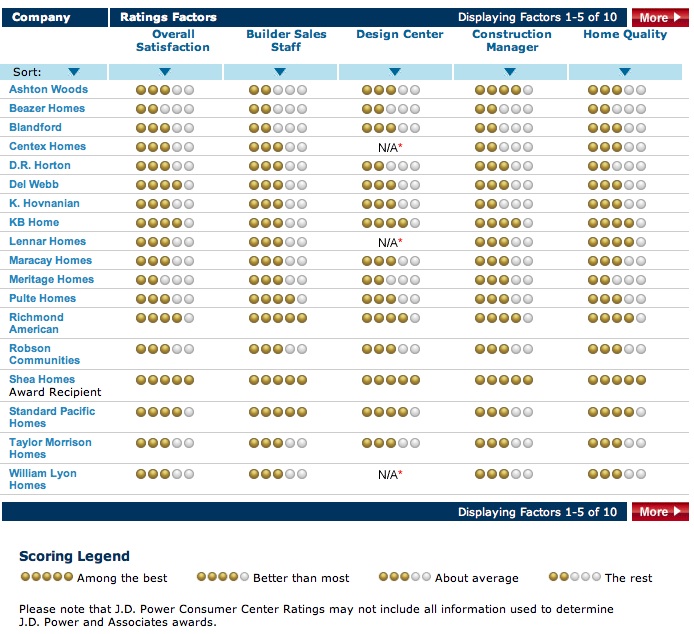
Task: Click Robson Communities Design Center rating circles
Action: point(391,349)
